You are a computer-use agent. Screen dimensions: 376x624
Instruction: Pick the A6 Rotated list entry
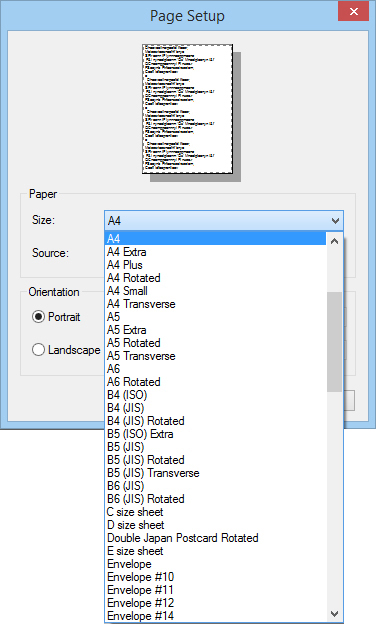(215, 382)
